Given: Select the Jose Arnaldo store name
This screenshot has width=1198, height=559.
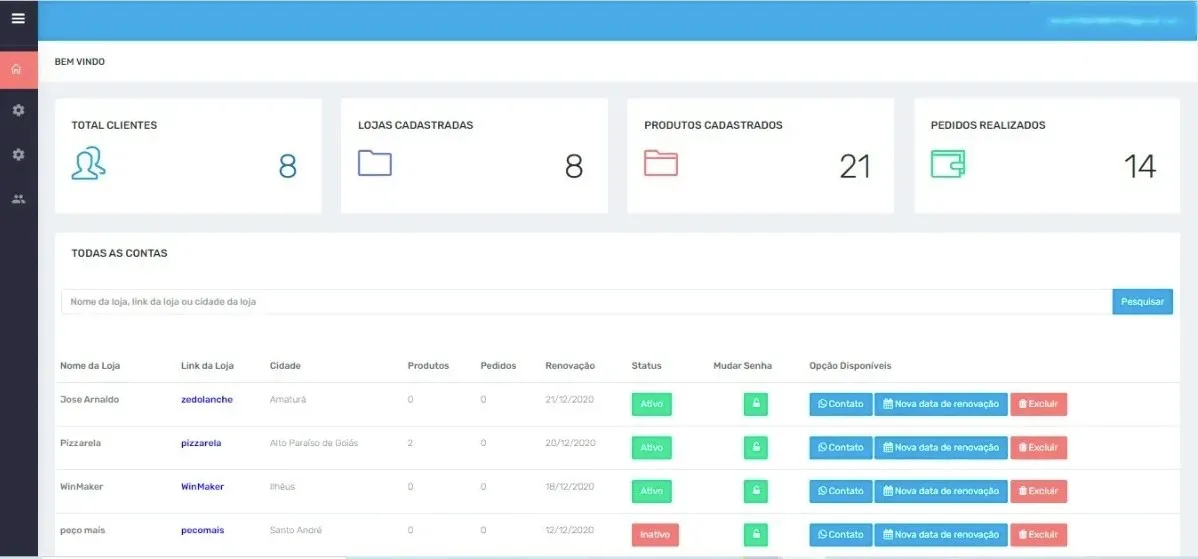Looking at the screenshot, I should [89, 399].
